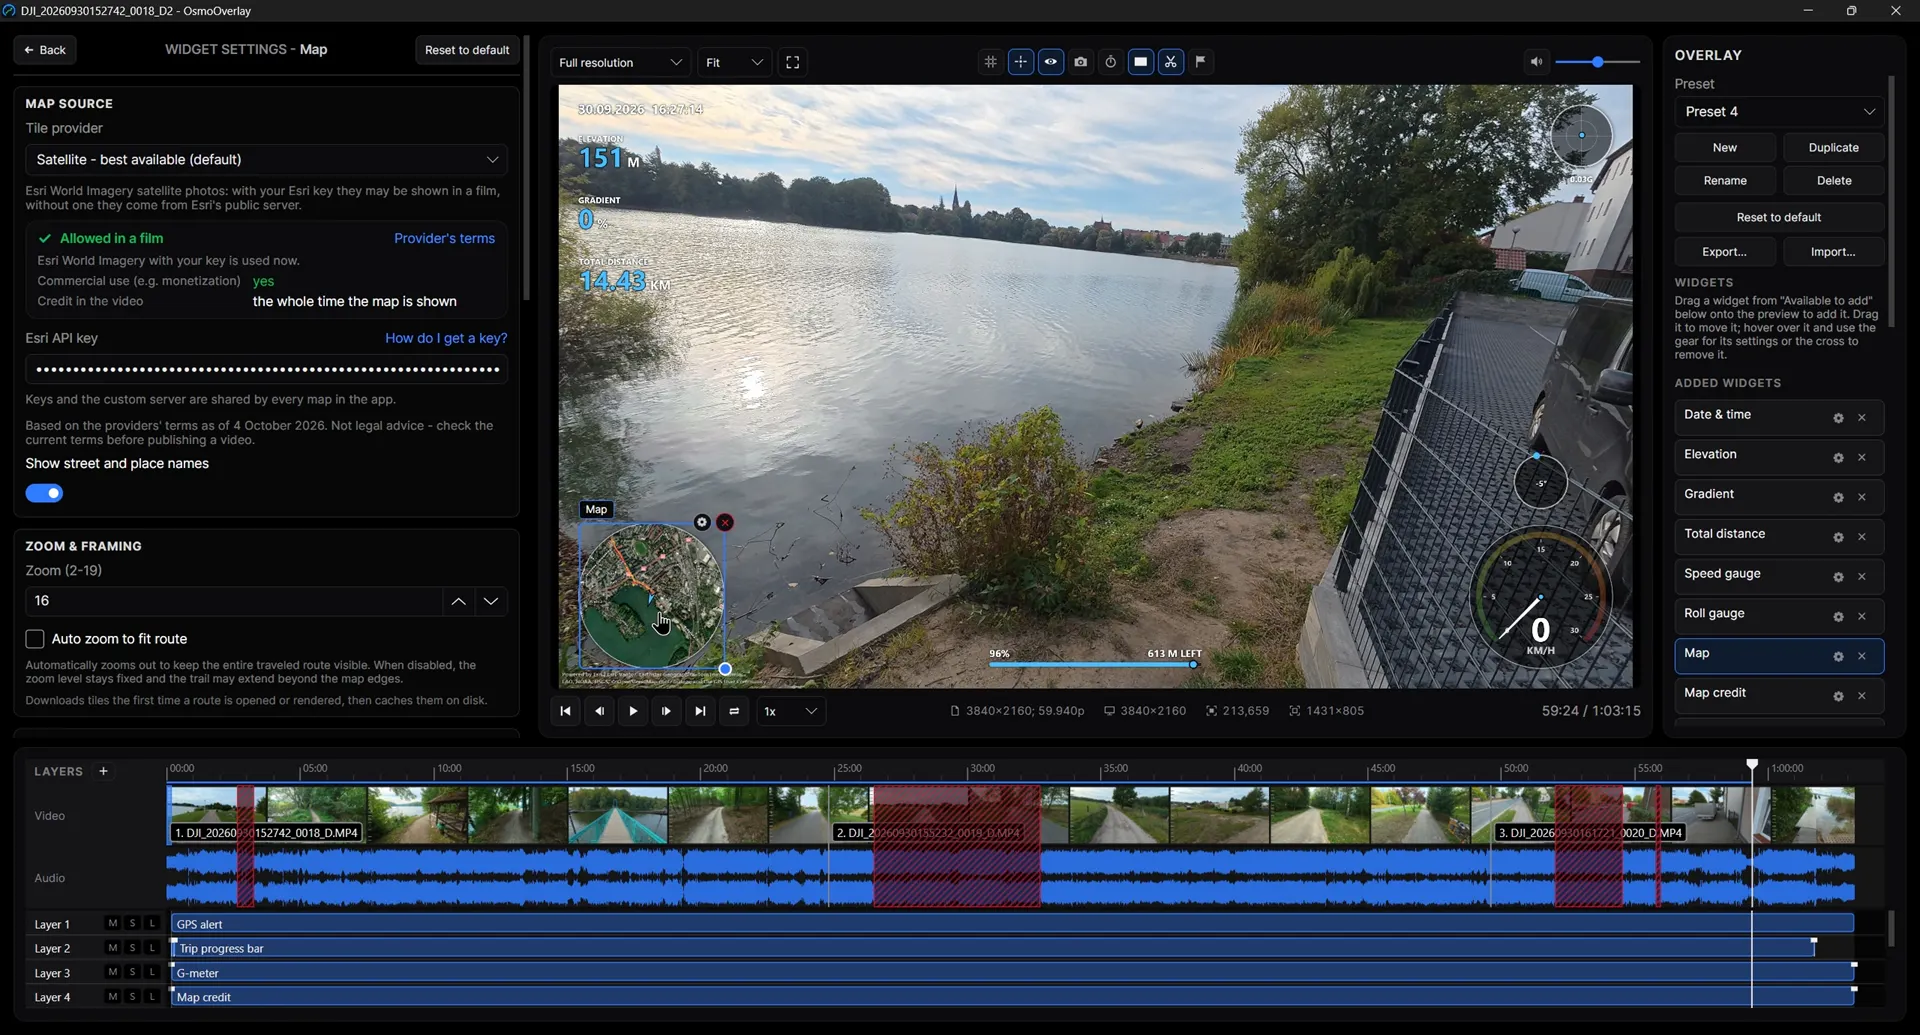The height and width of the screenshot is (1035, 1920).
Task: Add a new layer with the plus icon
Action: (103, 771)
